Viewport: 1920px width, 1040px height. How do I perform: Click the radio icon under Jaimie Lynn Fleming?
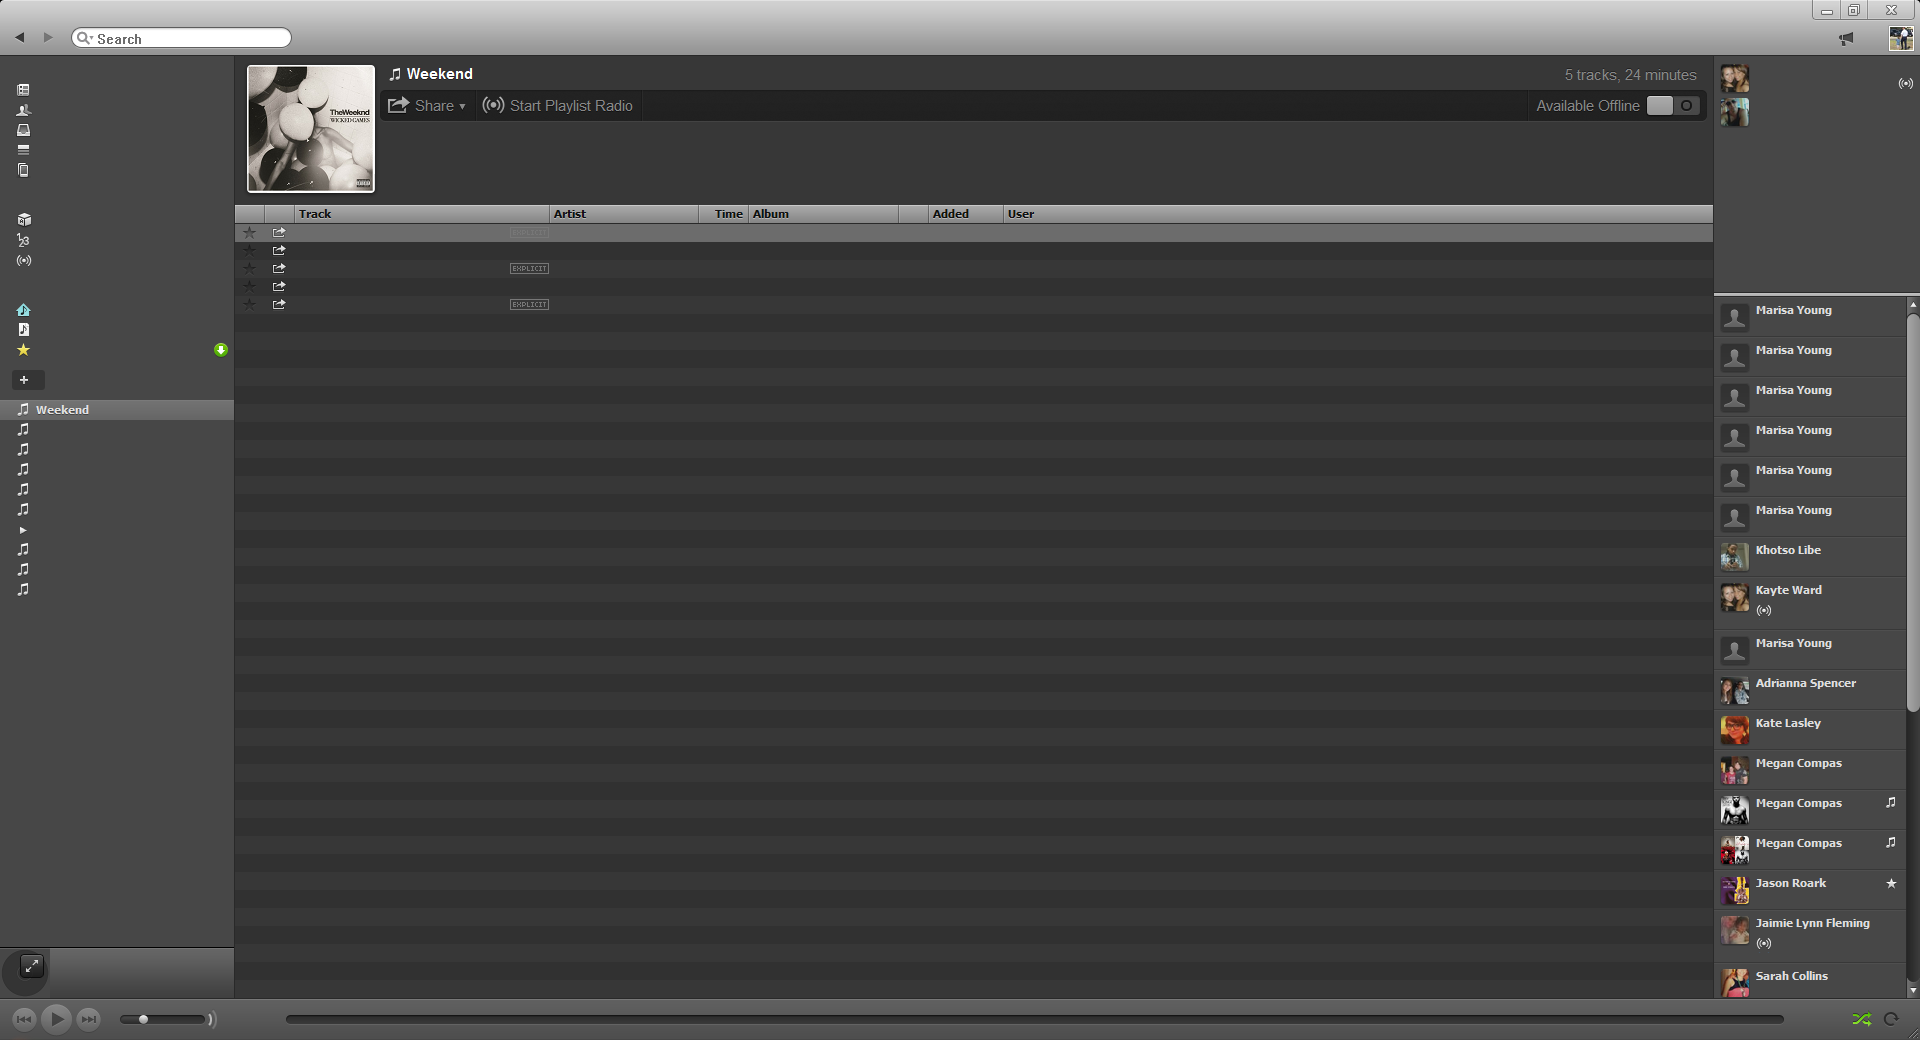pos(1764,943)
